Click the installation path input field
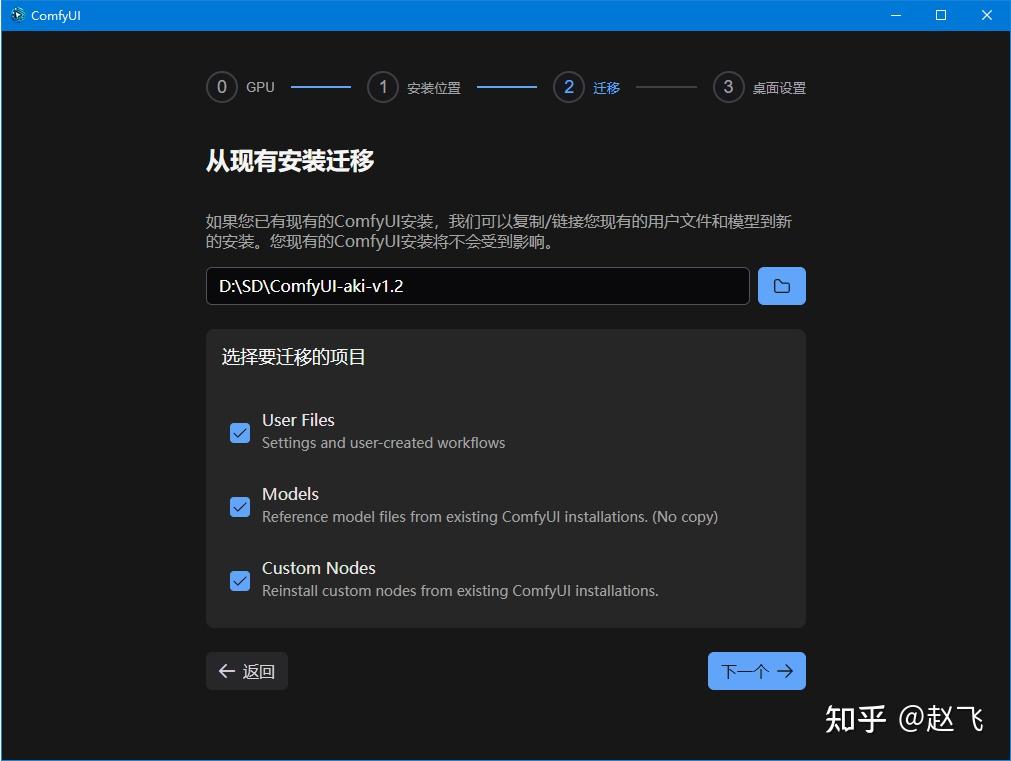Image resolution: width=1011 pixels, height=761 pixels. (478, 286)
